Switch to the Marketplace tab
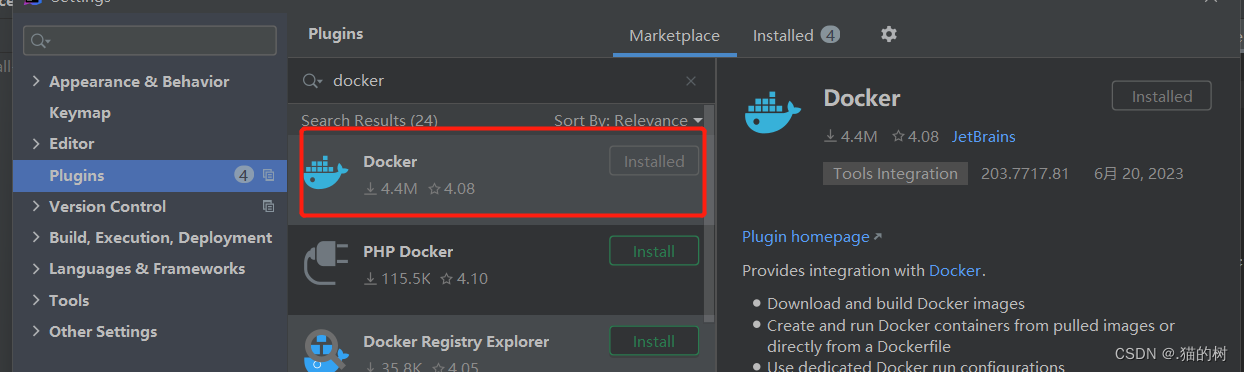 click(674, 35)
